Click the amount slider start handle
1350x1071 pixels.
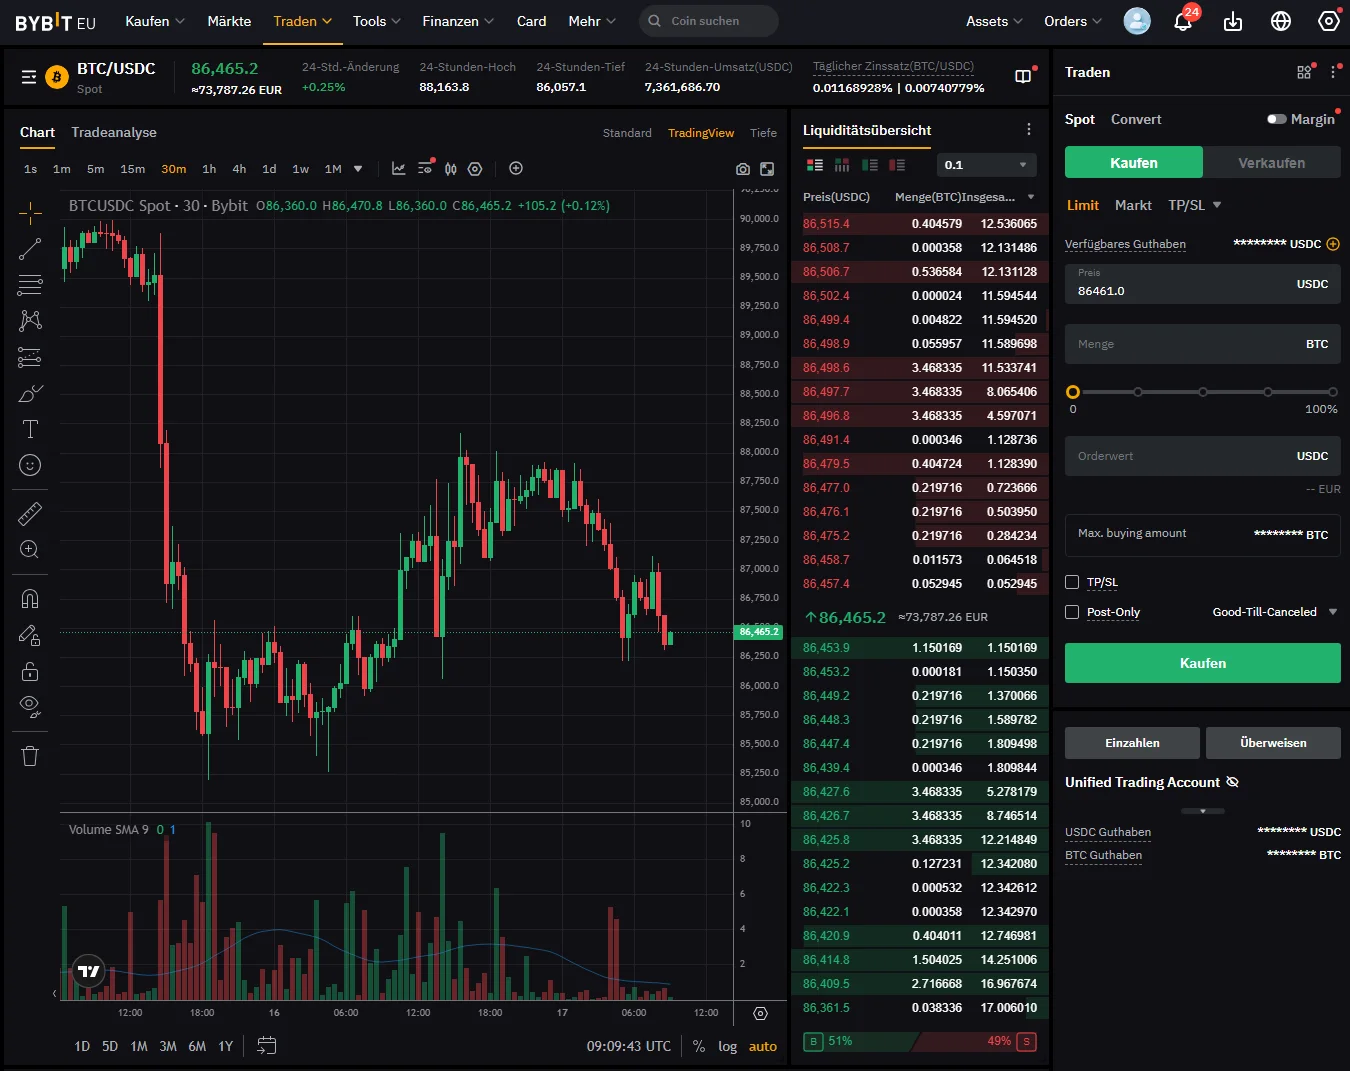point(1073,392)
